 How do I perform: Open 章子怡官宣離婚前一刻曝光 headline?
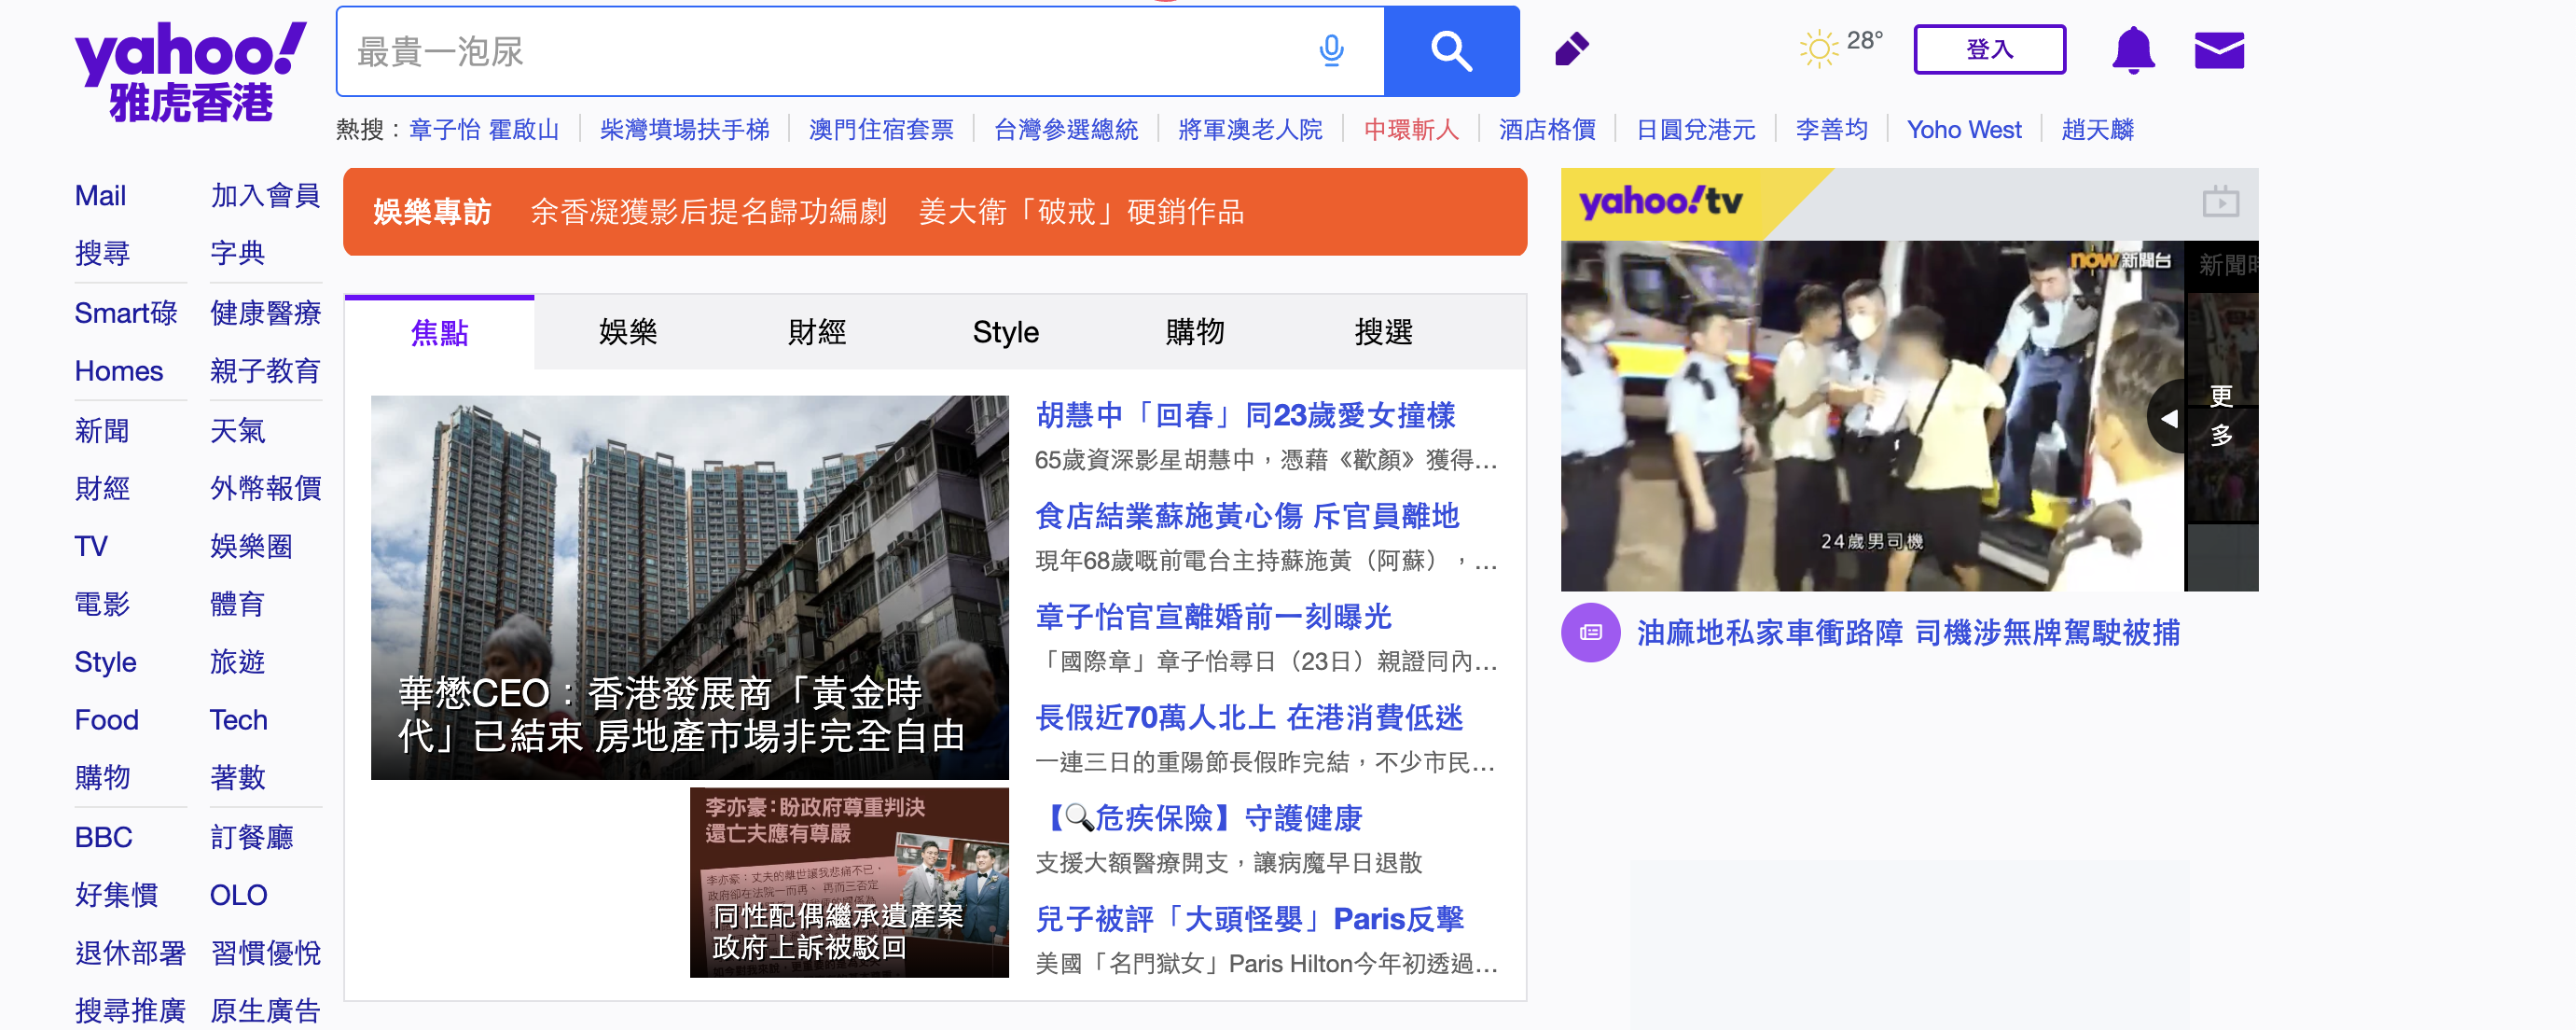point(1213,616)
